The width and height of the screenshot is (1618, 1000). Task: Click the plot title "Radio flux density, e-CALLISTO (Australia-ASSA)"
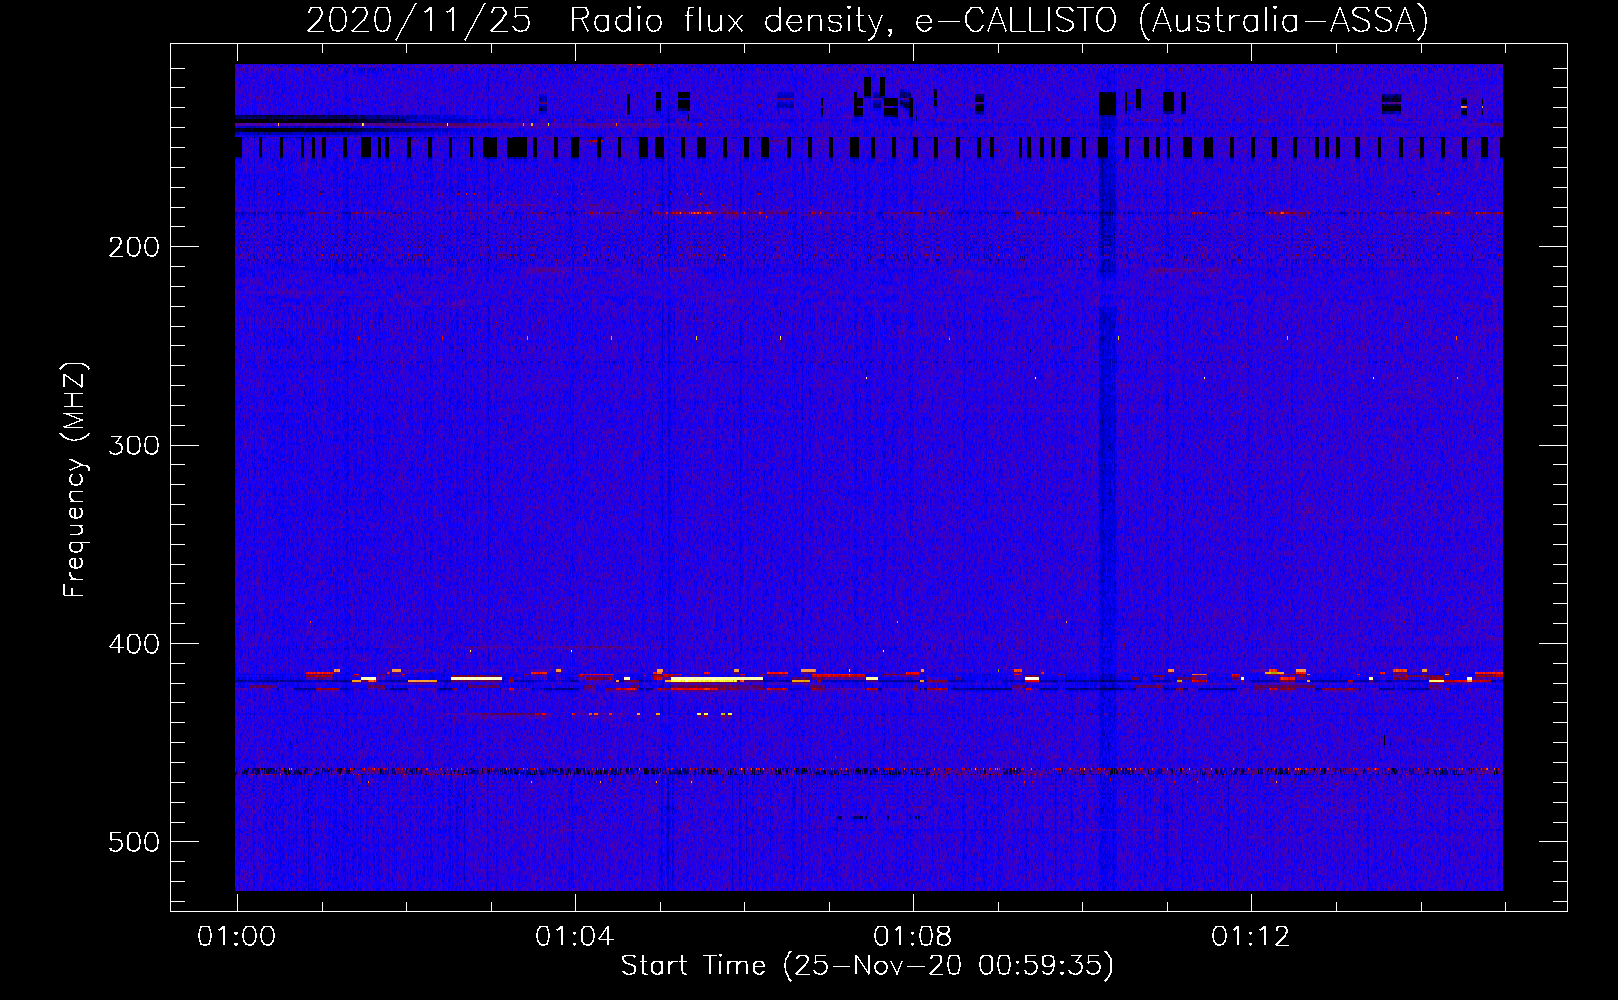click(999, 20)
